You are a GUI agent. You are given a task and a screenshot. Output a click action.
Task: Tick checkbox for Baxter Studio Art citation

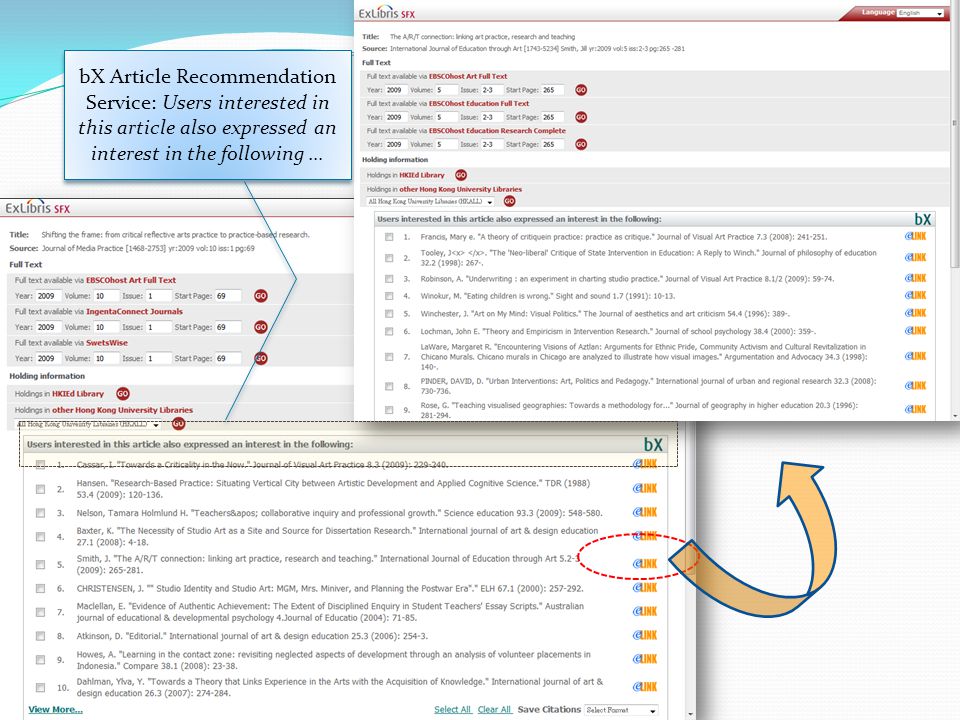pos(40,537)
